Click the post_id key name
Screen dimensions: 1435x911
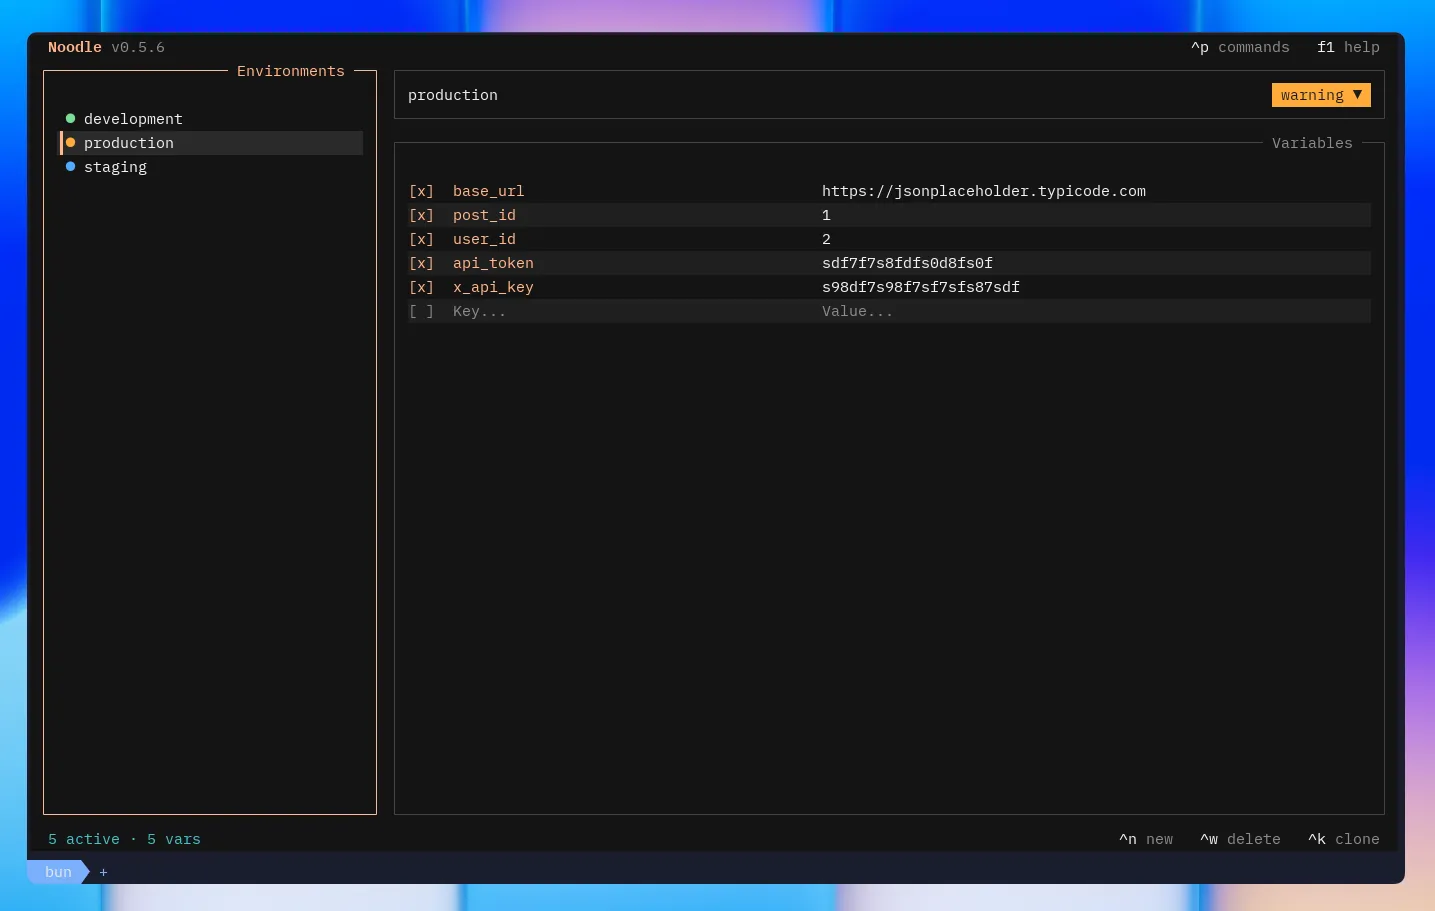click(x=484, y=215)
